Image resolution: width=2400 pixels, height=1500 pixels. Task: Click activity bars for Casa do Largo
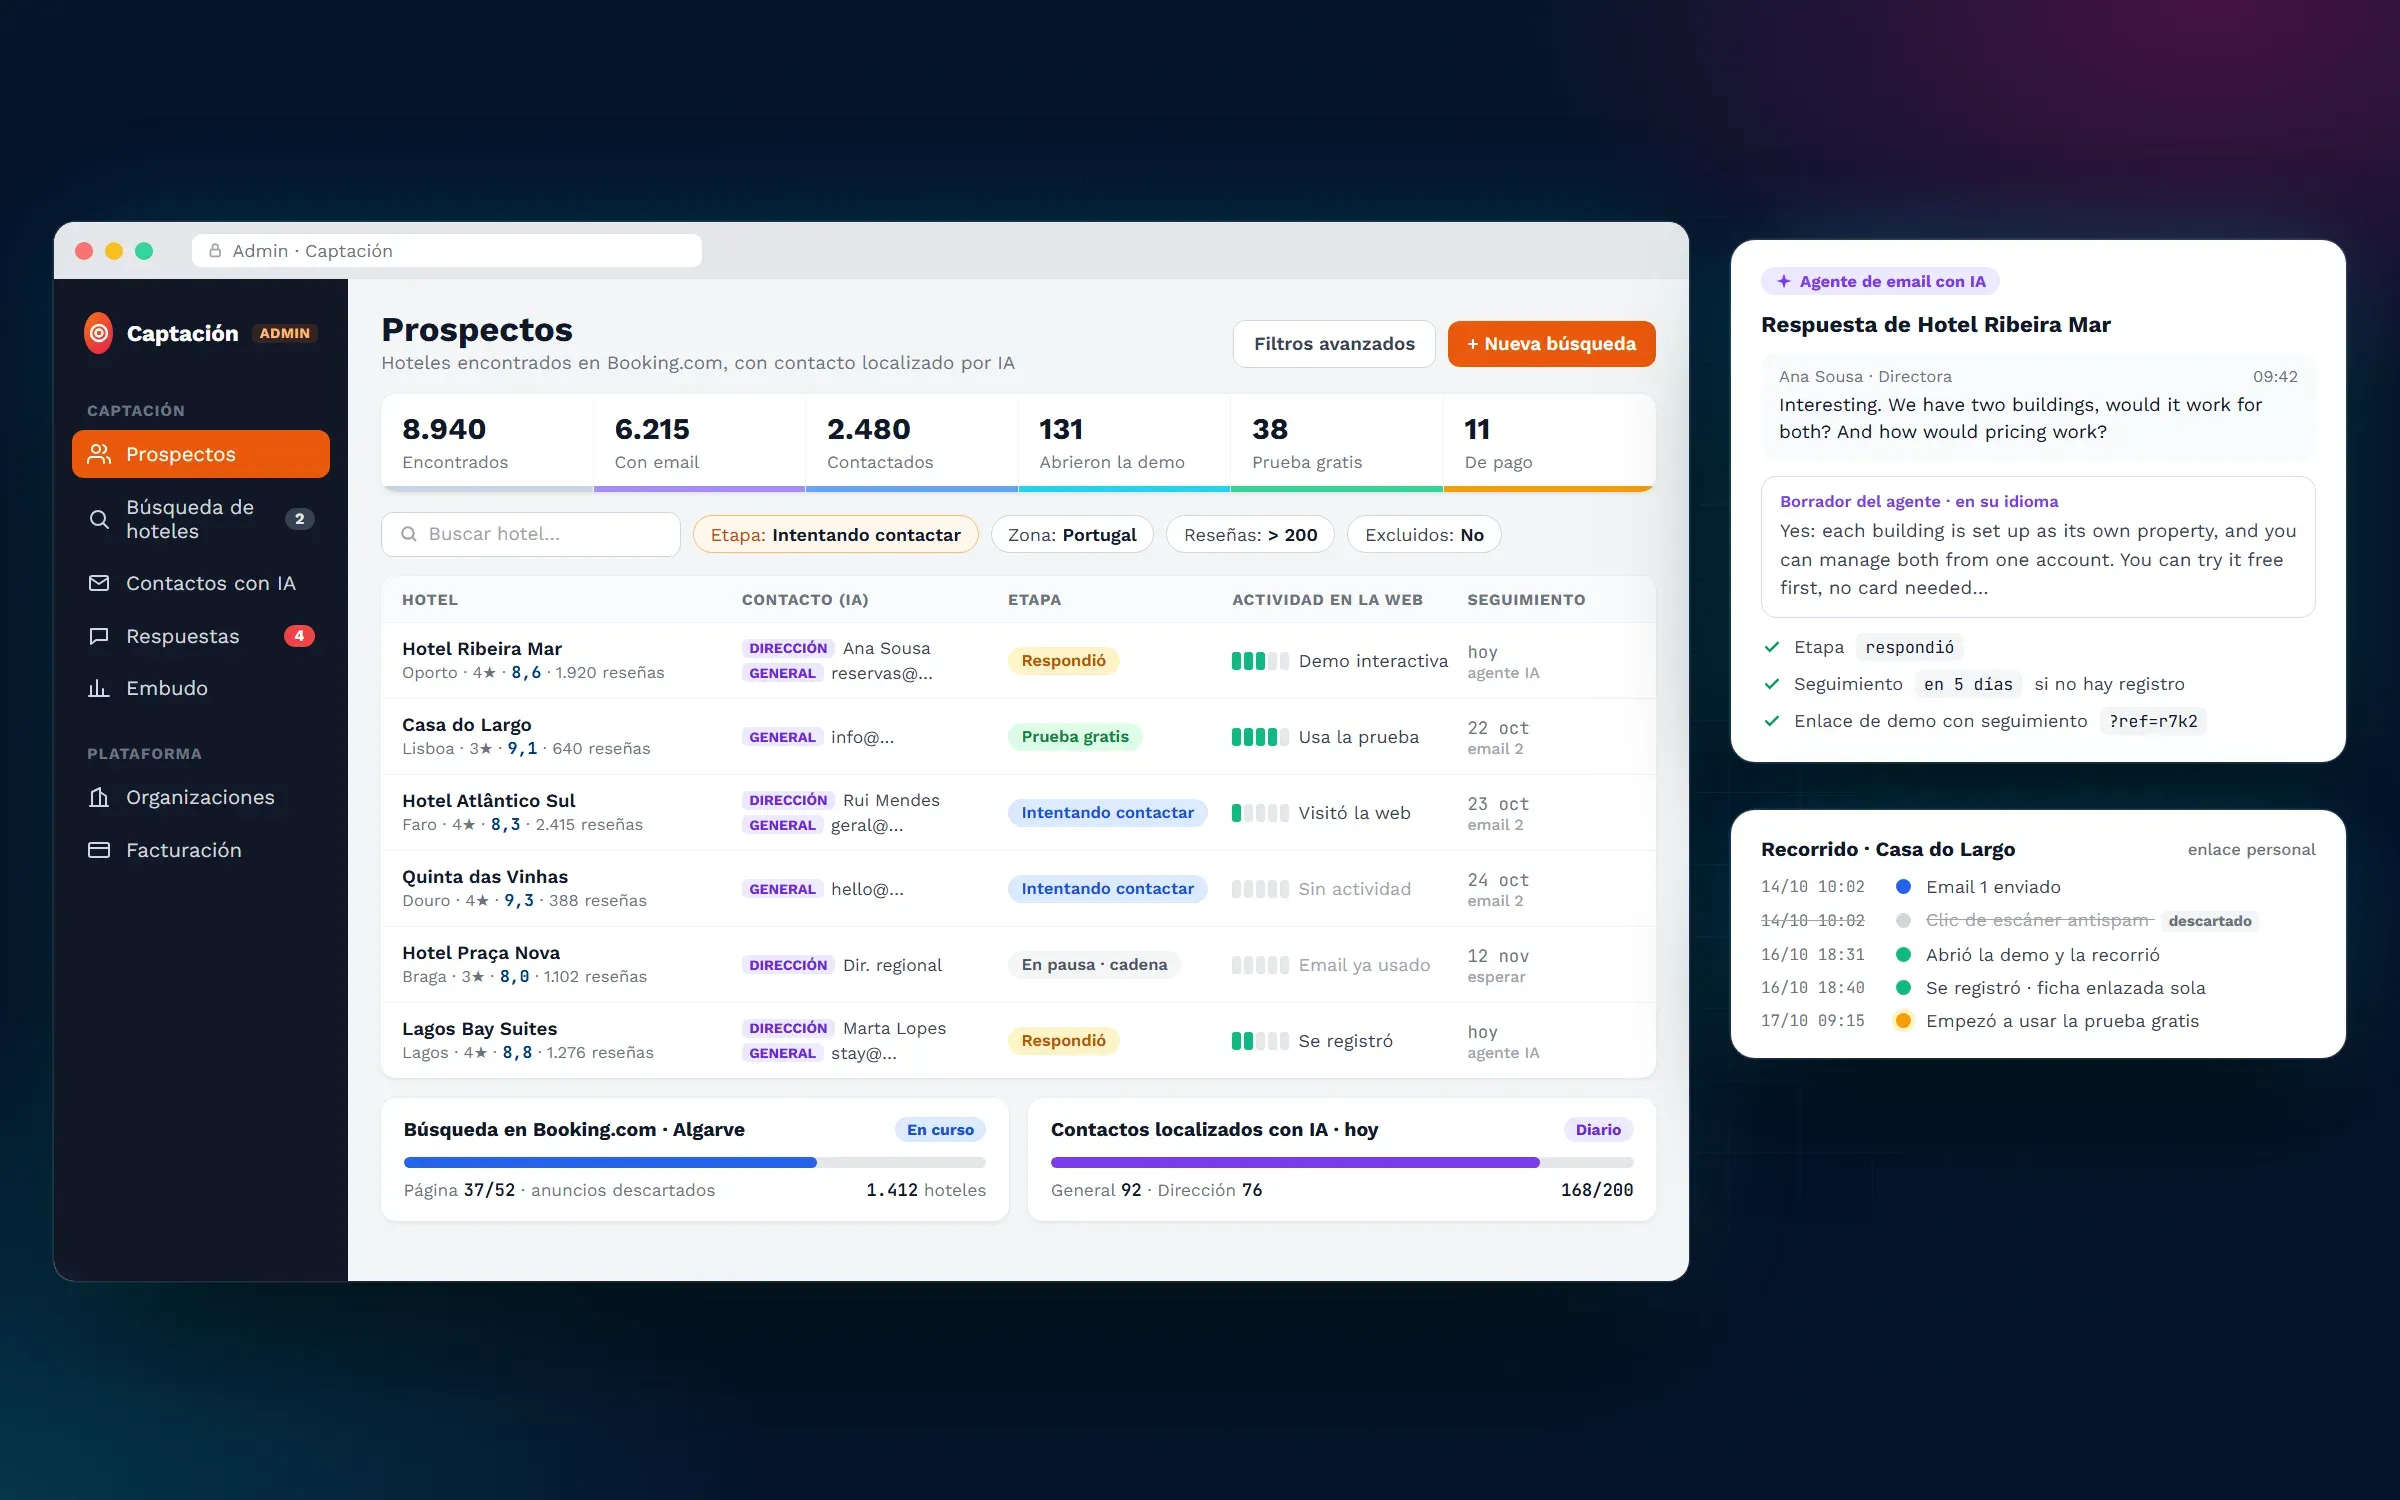(x=1260, y=737)
